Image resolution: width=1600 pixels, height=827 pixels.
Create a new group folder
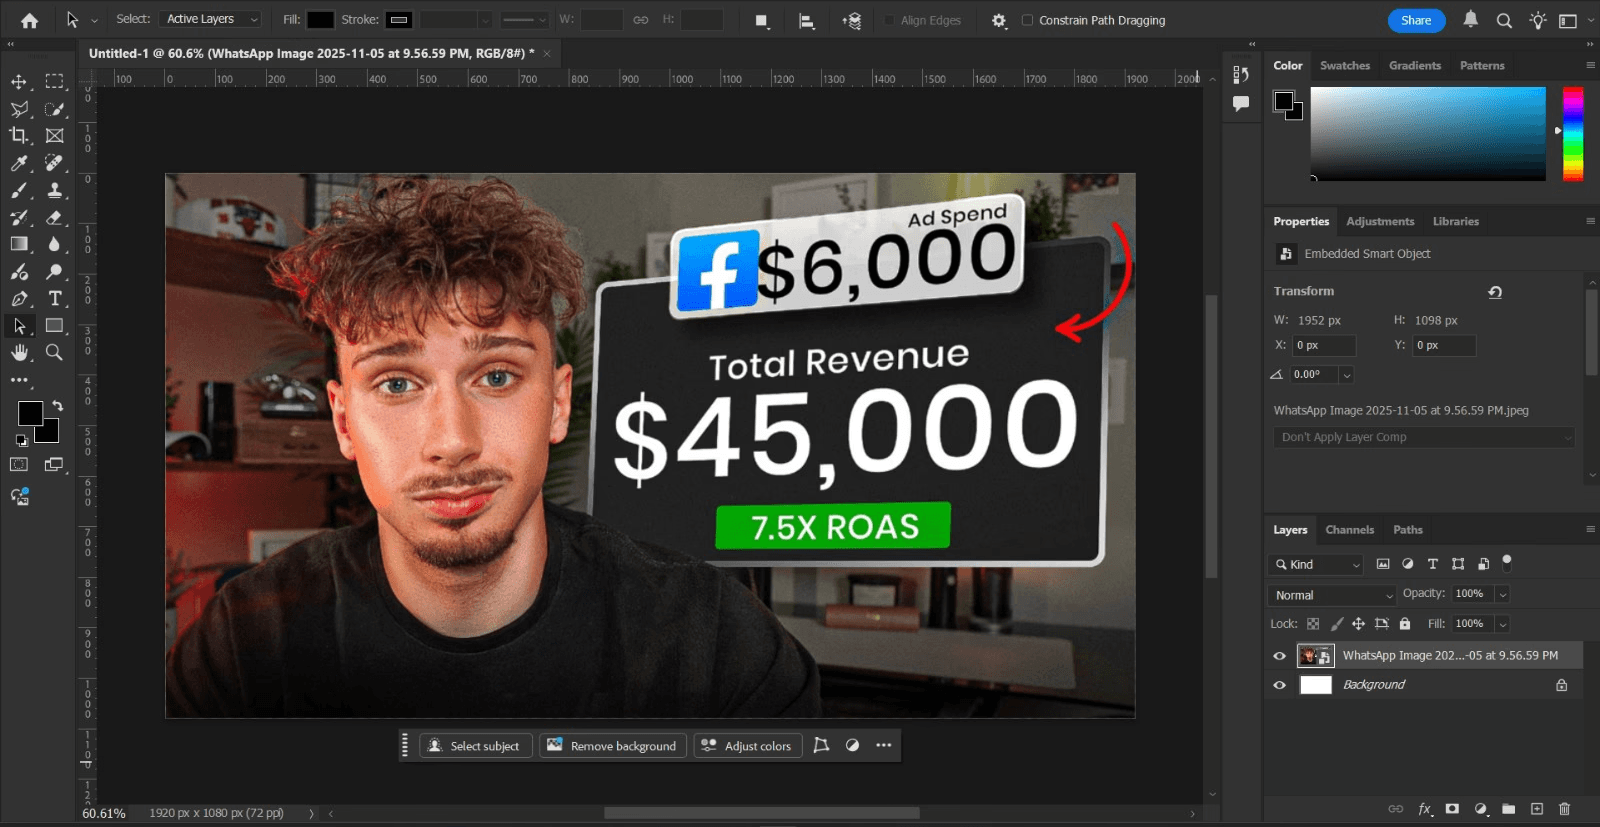[x=1509, y=809]
